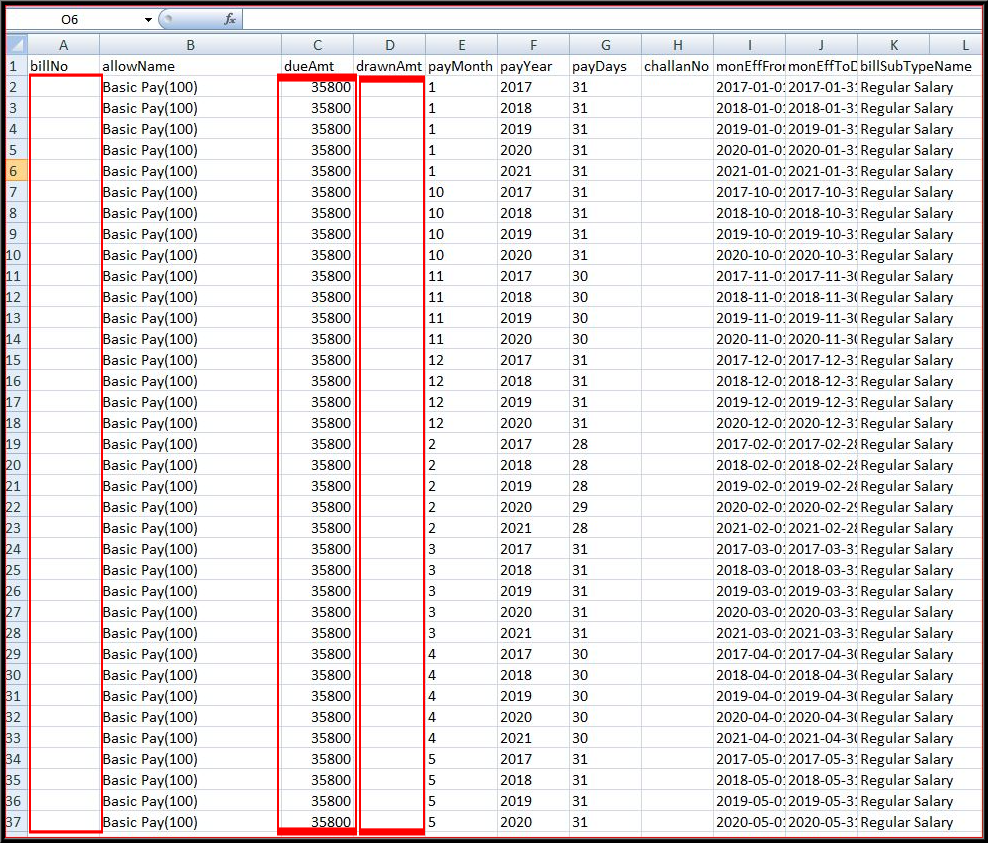Select column C header
Image resolution: width=988 pixels, height=843 pixels.
(318, 45)
